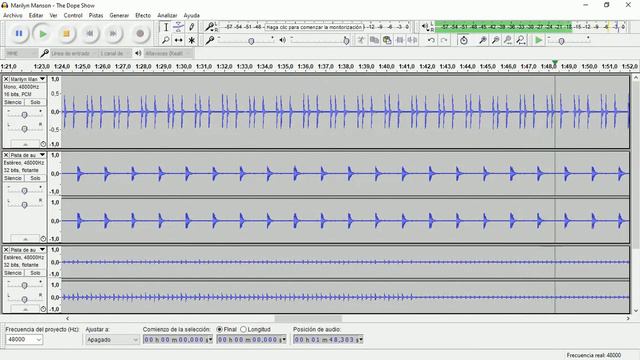The width and height of the screenshot is (640, 360).
Task: Click the recording meter microphone icon
Action: tap(209, 27)
